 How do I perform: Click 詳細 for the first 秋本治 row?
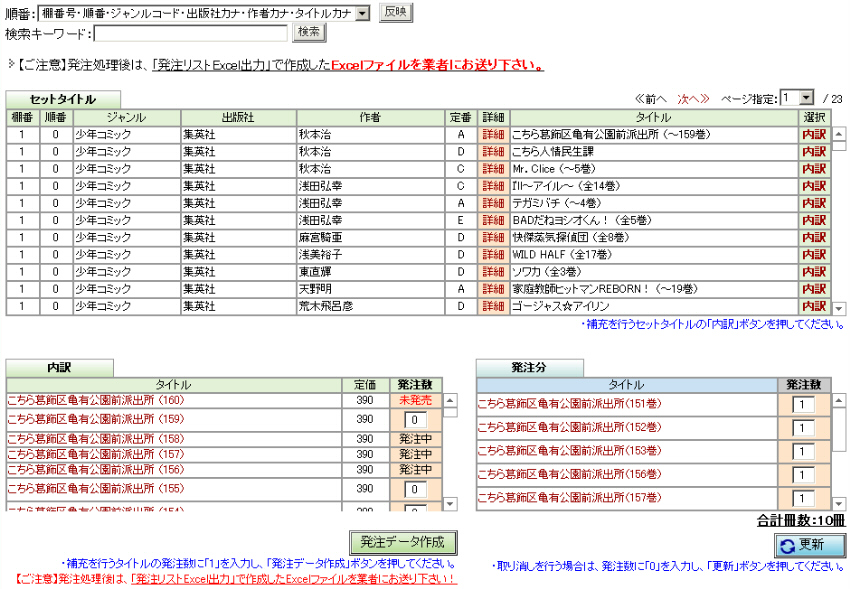491,134
